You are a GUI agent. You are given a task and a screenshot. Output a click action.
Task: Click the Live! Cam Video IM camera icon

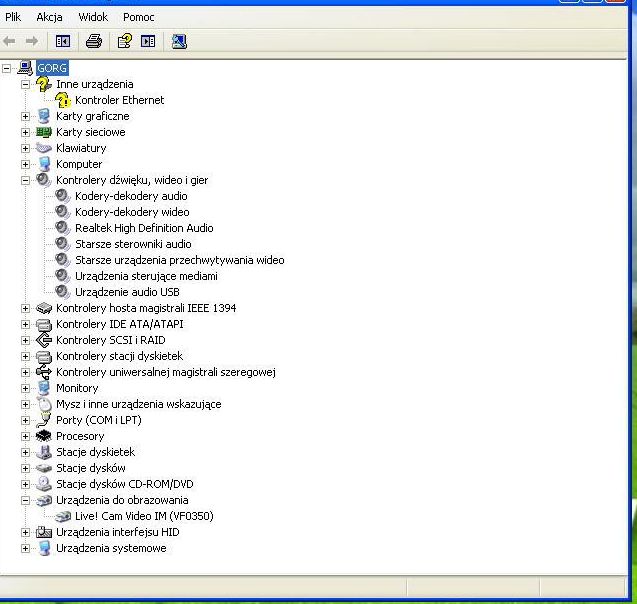pyautogui.click(x=63, y=516)
